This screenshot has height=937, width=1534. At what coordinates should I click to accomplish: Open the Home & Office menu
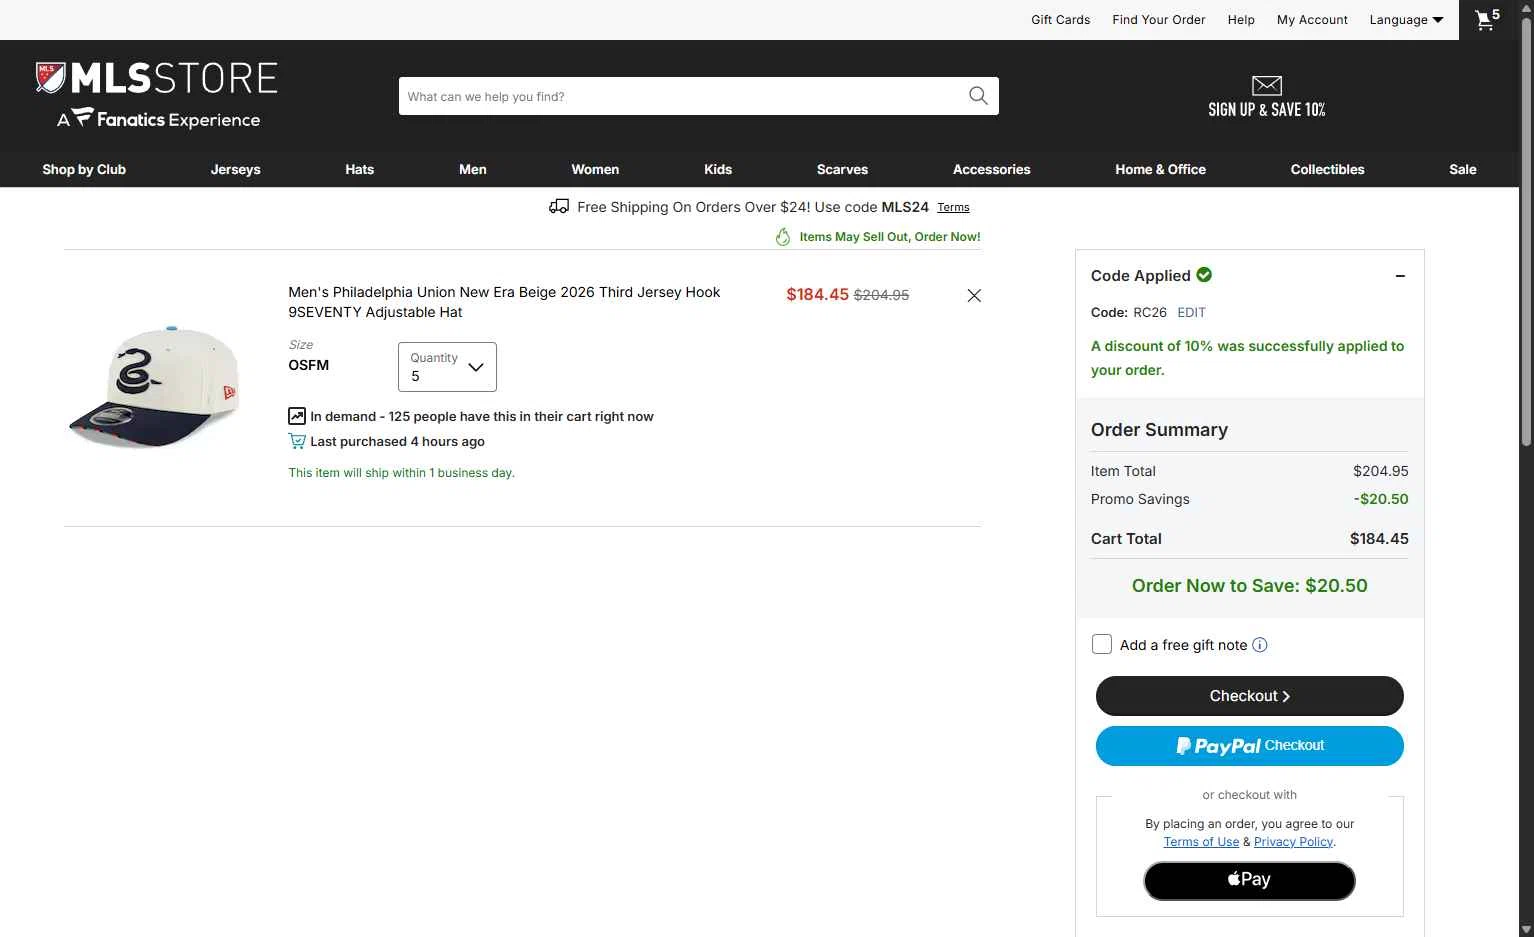[1160, 169]
